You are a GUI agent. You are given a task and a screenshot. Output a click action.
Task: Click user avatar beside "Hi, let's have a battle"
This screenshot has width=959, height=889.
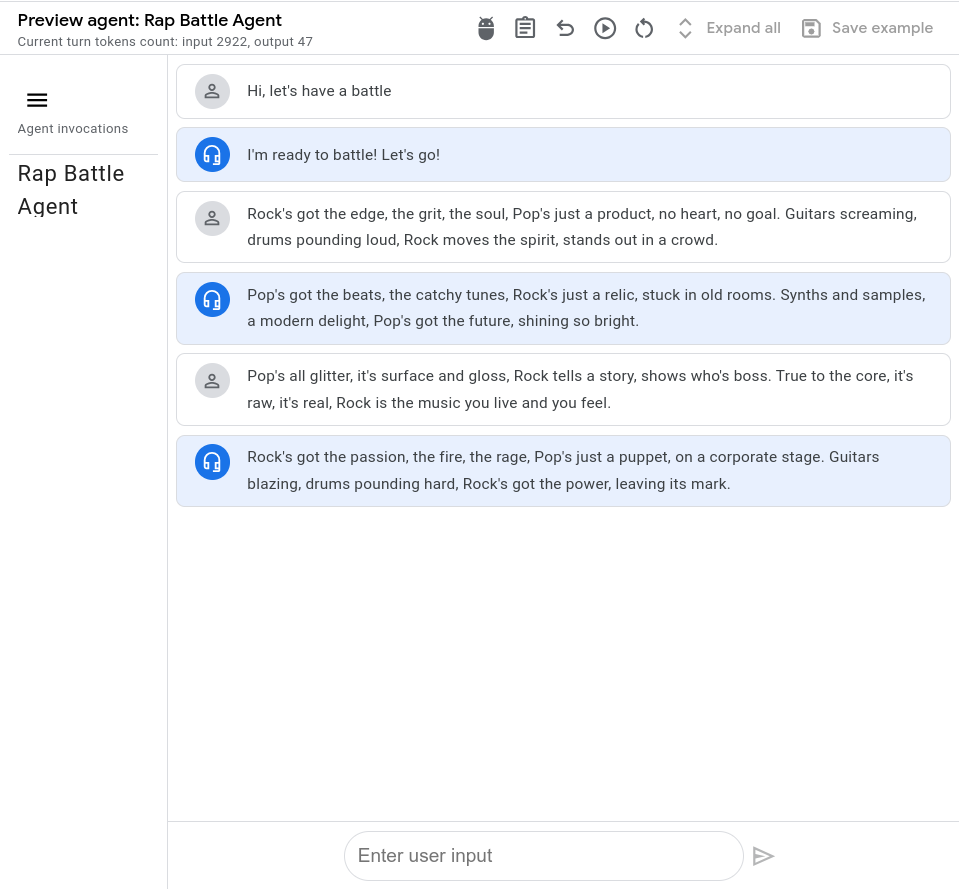[x=212, y=92]
